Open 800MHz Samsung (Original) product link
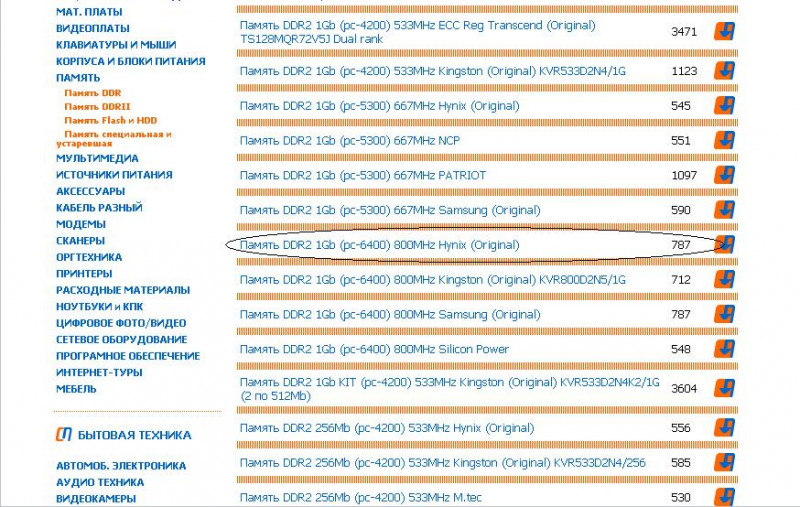 (389, 315)
